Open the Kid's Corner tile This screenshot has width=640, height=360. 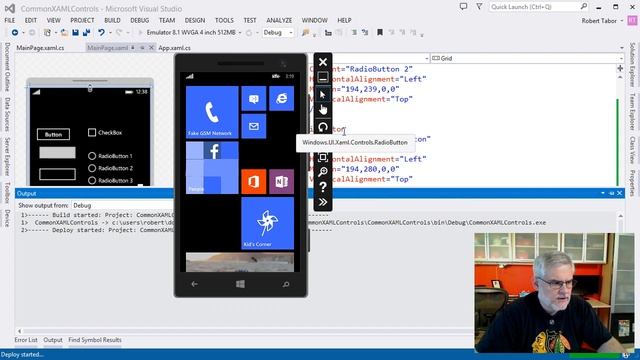[x=267, y=223]
